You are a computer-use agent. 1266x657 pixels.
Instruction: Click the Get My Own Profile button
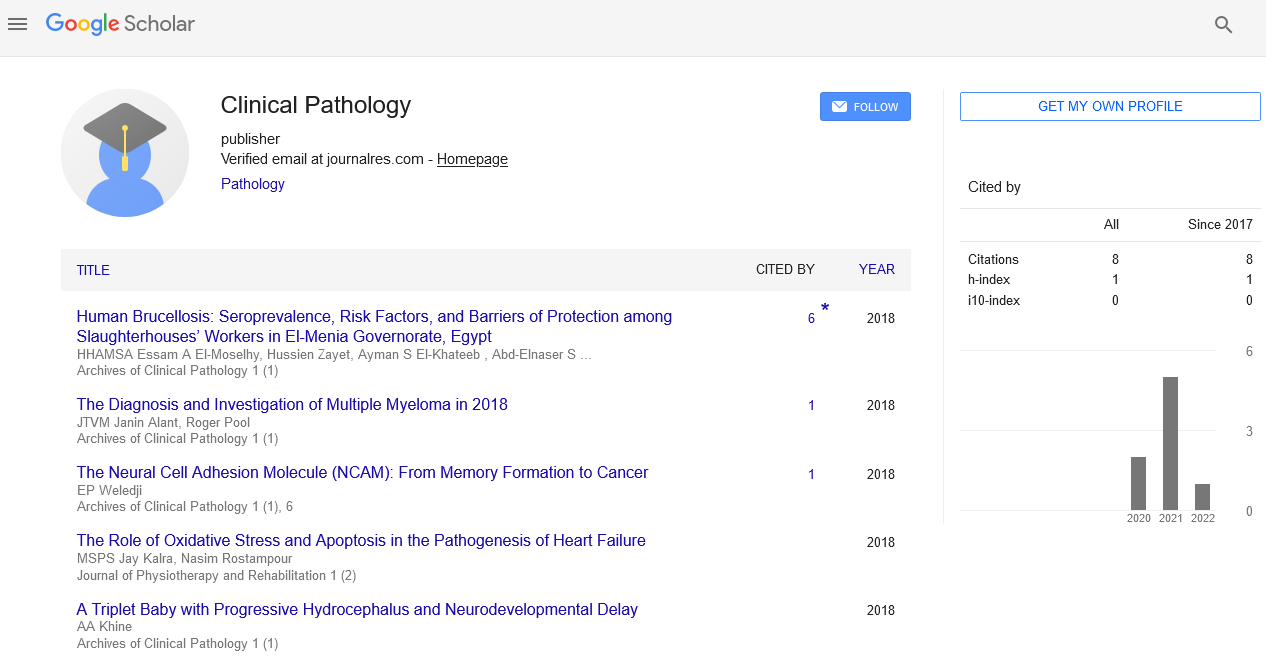tap(1110, 107)
